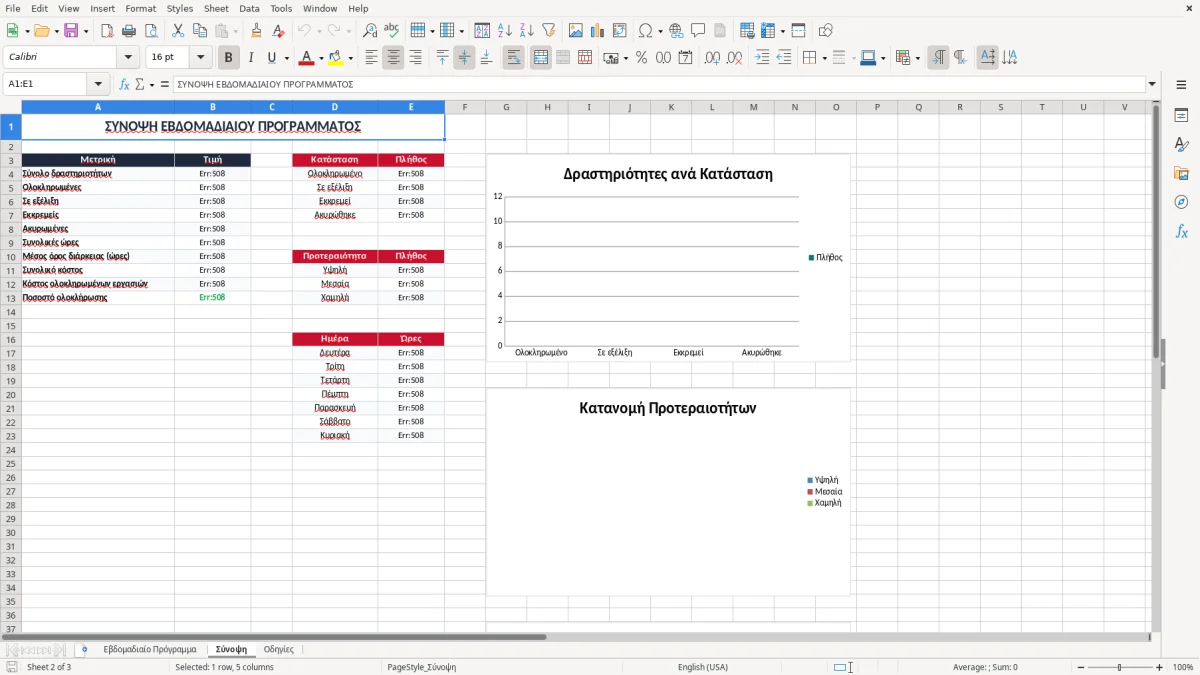The image size is (1200, 675).
Task: Click the Format as Percent icon
Action: [641, 58]
